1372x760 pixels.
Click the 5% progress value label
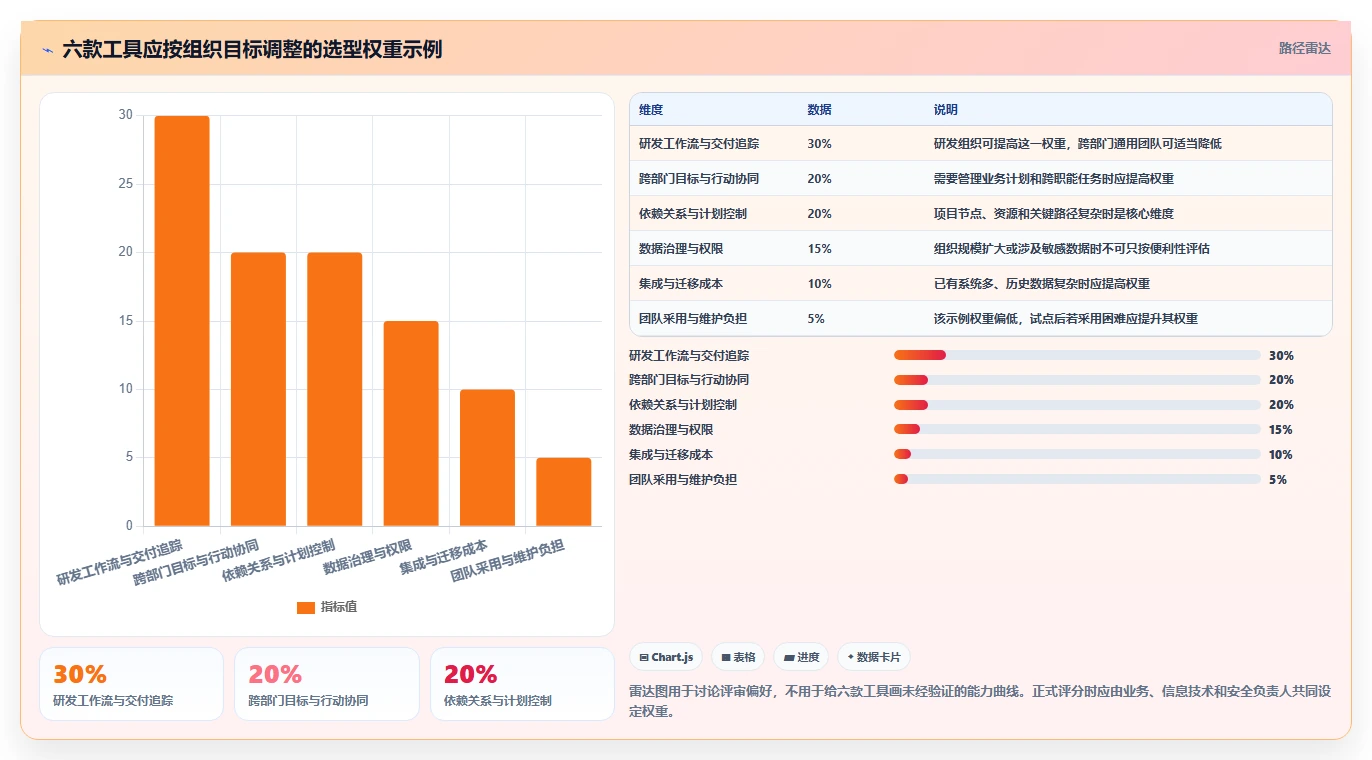tap(1278, 480)
